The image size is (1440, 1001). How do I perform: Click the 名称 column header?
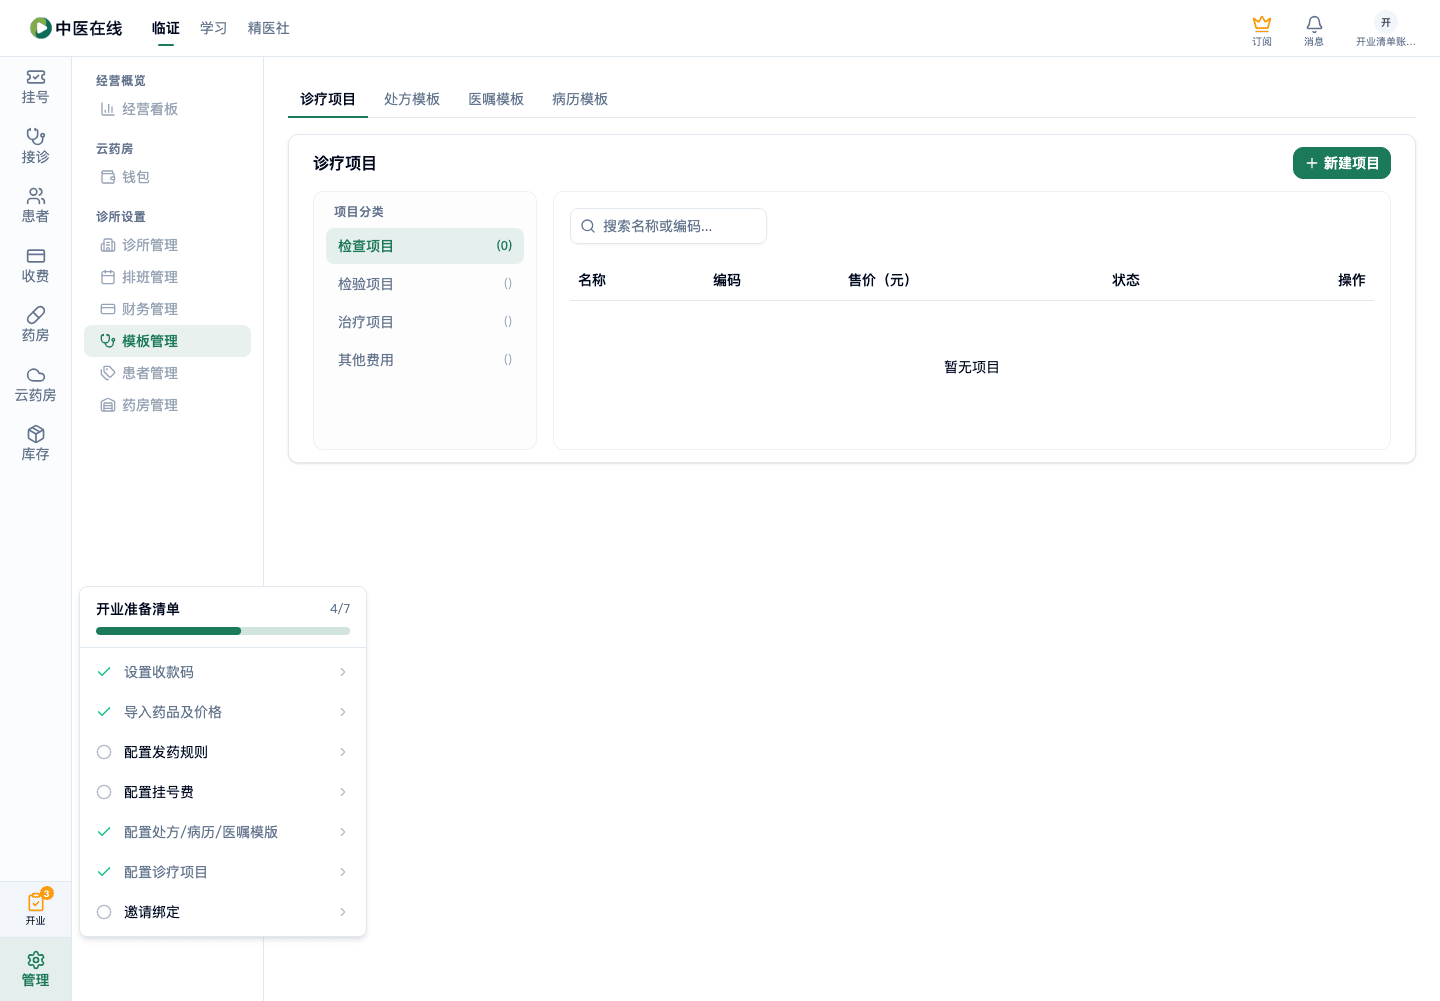[592, 280]
